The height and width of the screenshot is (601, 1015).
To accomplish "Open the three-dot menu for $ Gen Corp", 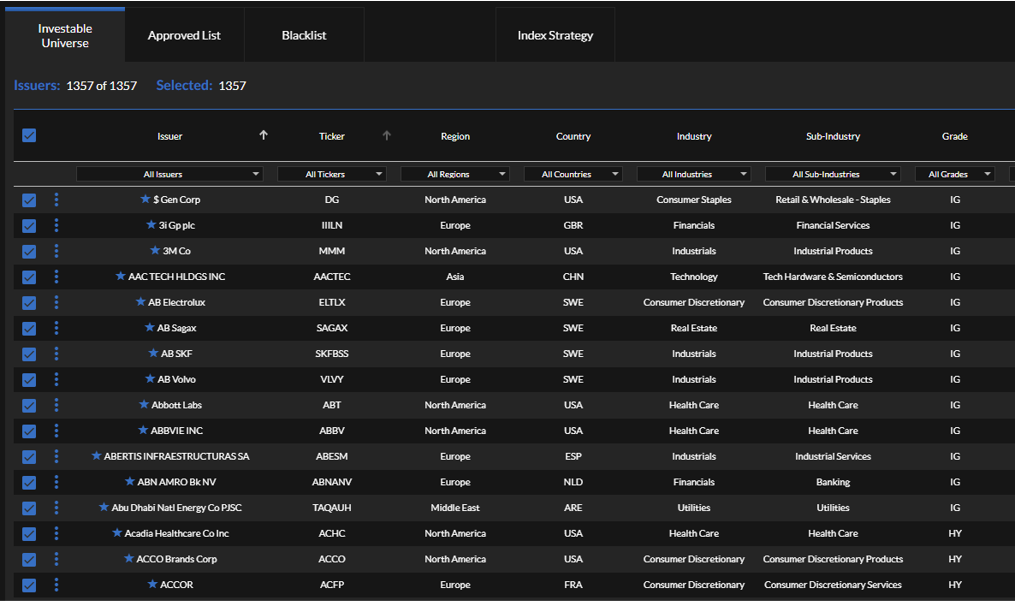I will (56, 200).
